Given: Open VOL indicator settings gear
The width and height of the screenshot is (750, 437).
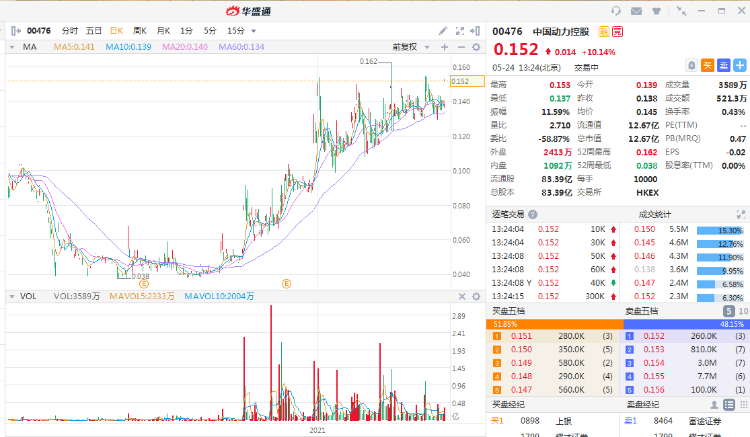Looking at the screenshot, I should click(x=476, y=296).
